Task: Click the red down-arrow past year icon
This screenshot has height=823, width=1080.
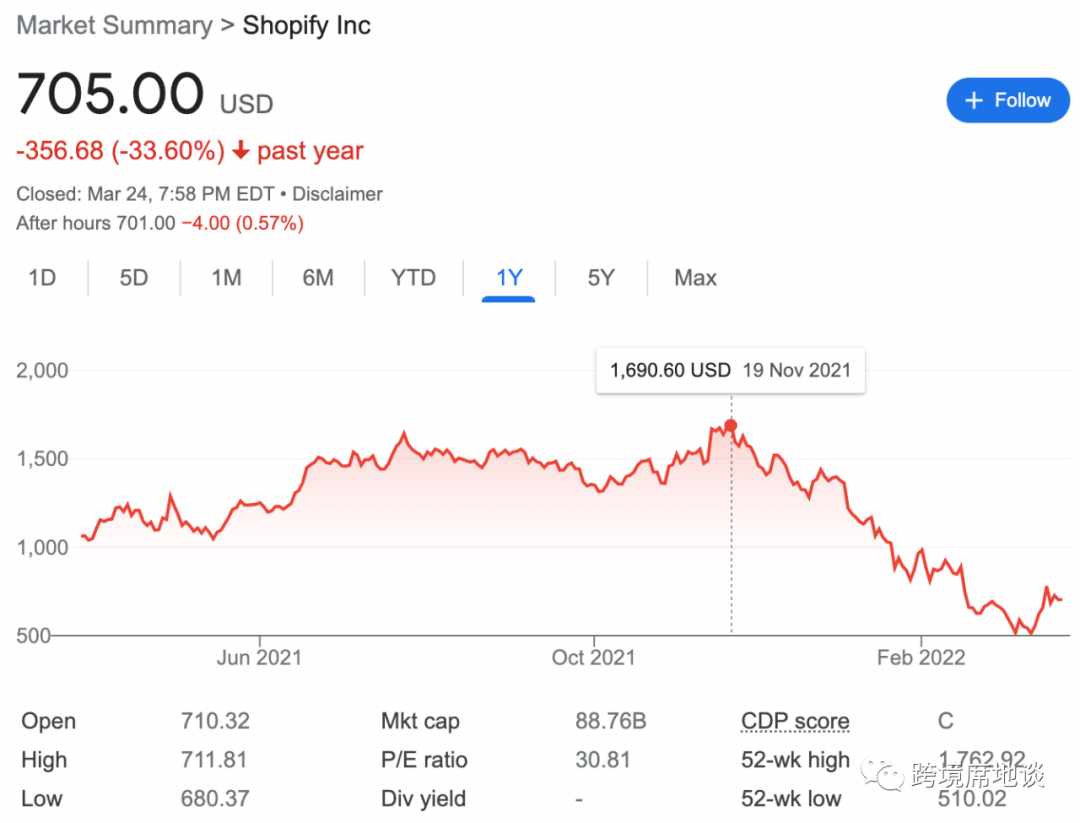Action: 240,149
